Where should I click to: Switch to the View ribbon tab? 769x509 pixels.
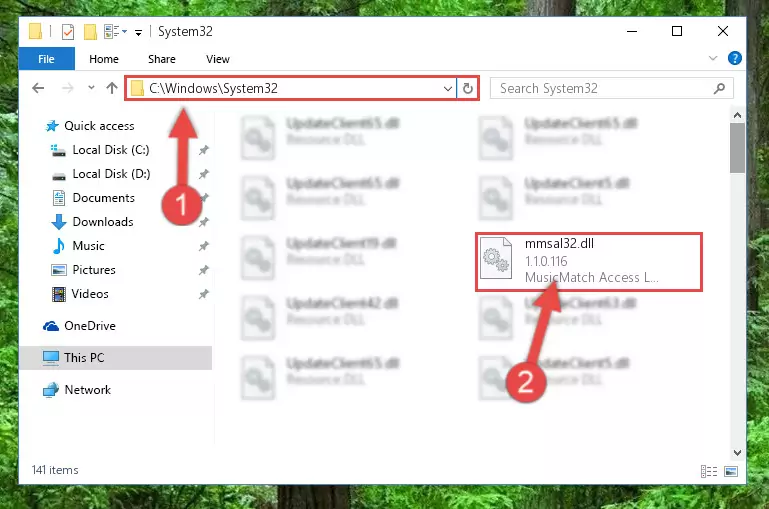pyautogui.click(x=218, y=59)
